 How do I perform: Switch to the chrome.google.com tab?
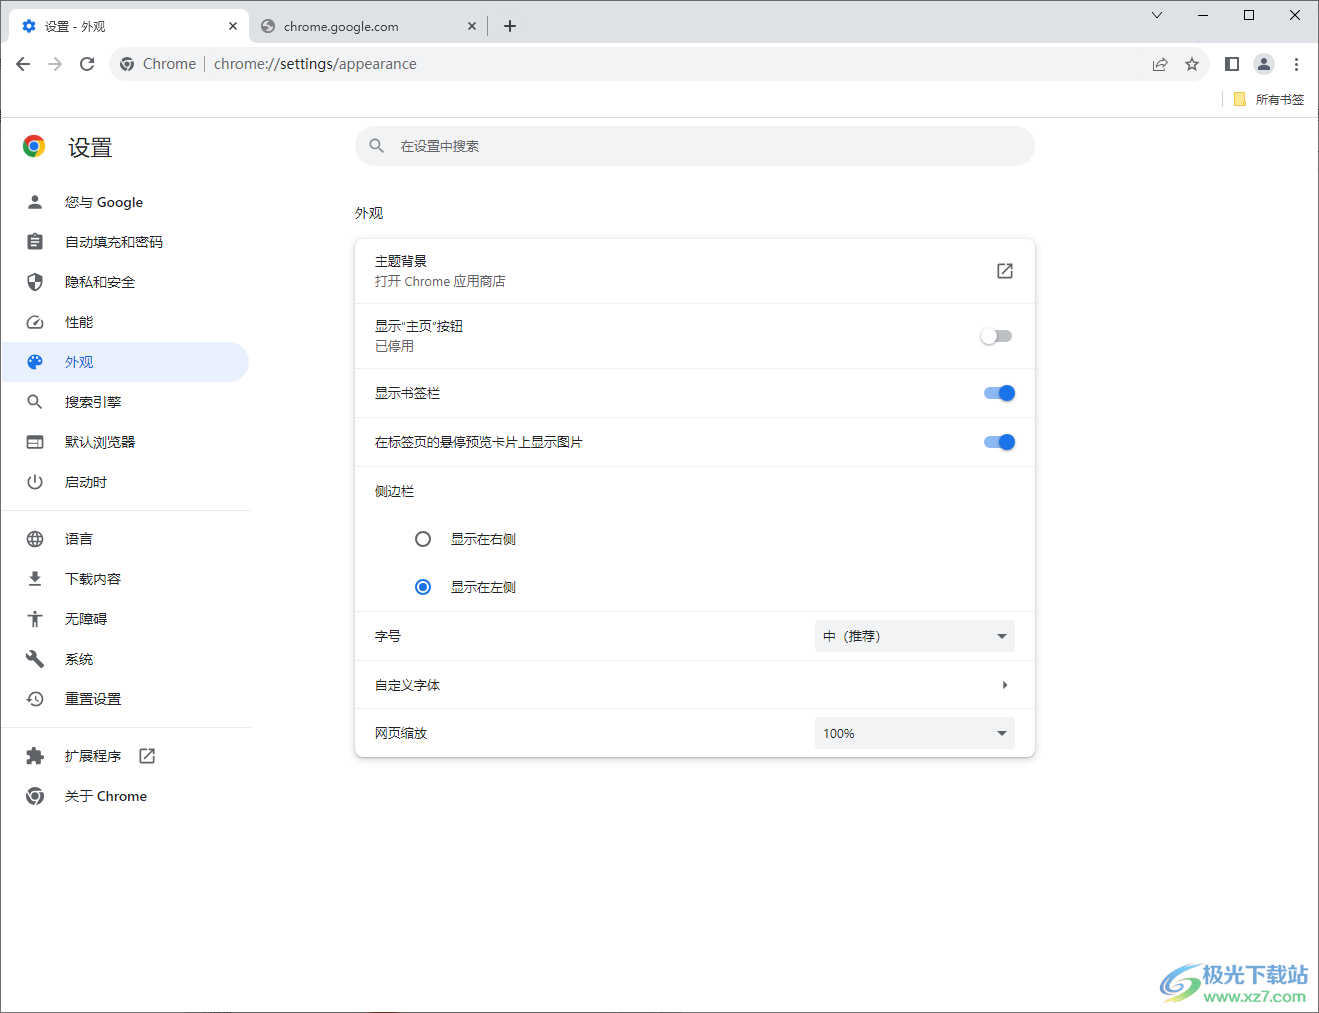[x=368, y=26]
